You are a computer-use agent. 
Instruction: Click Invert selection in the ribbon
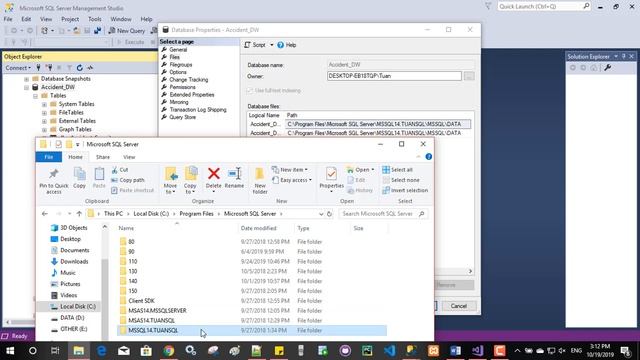tap(405, 190)
